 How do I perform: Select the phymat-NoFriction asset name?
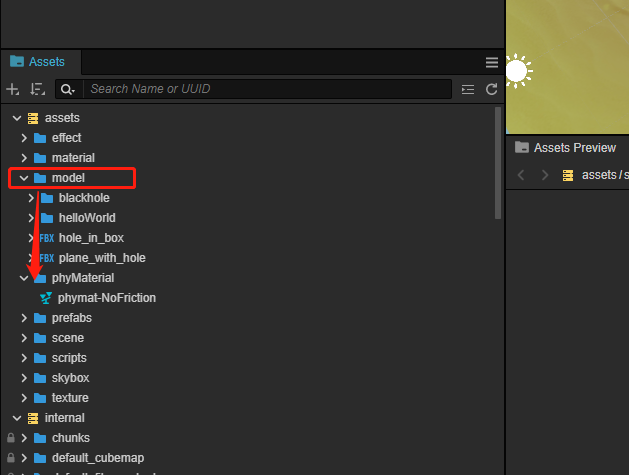[x=107, y=298]
